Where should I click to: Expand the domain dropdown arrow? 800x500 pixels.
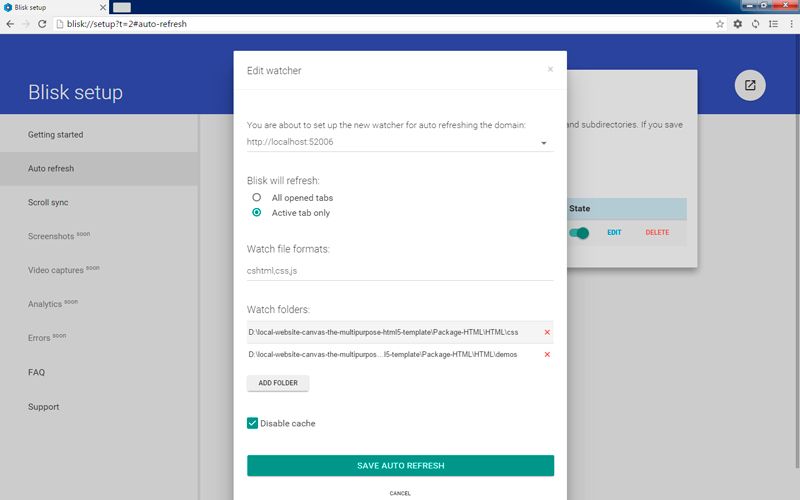click(543, 143)
